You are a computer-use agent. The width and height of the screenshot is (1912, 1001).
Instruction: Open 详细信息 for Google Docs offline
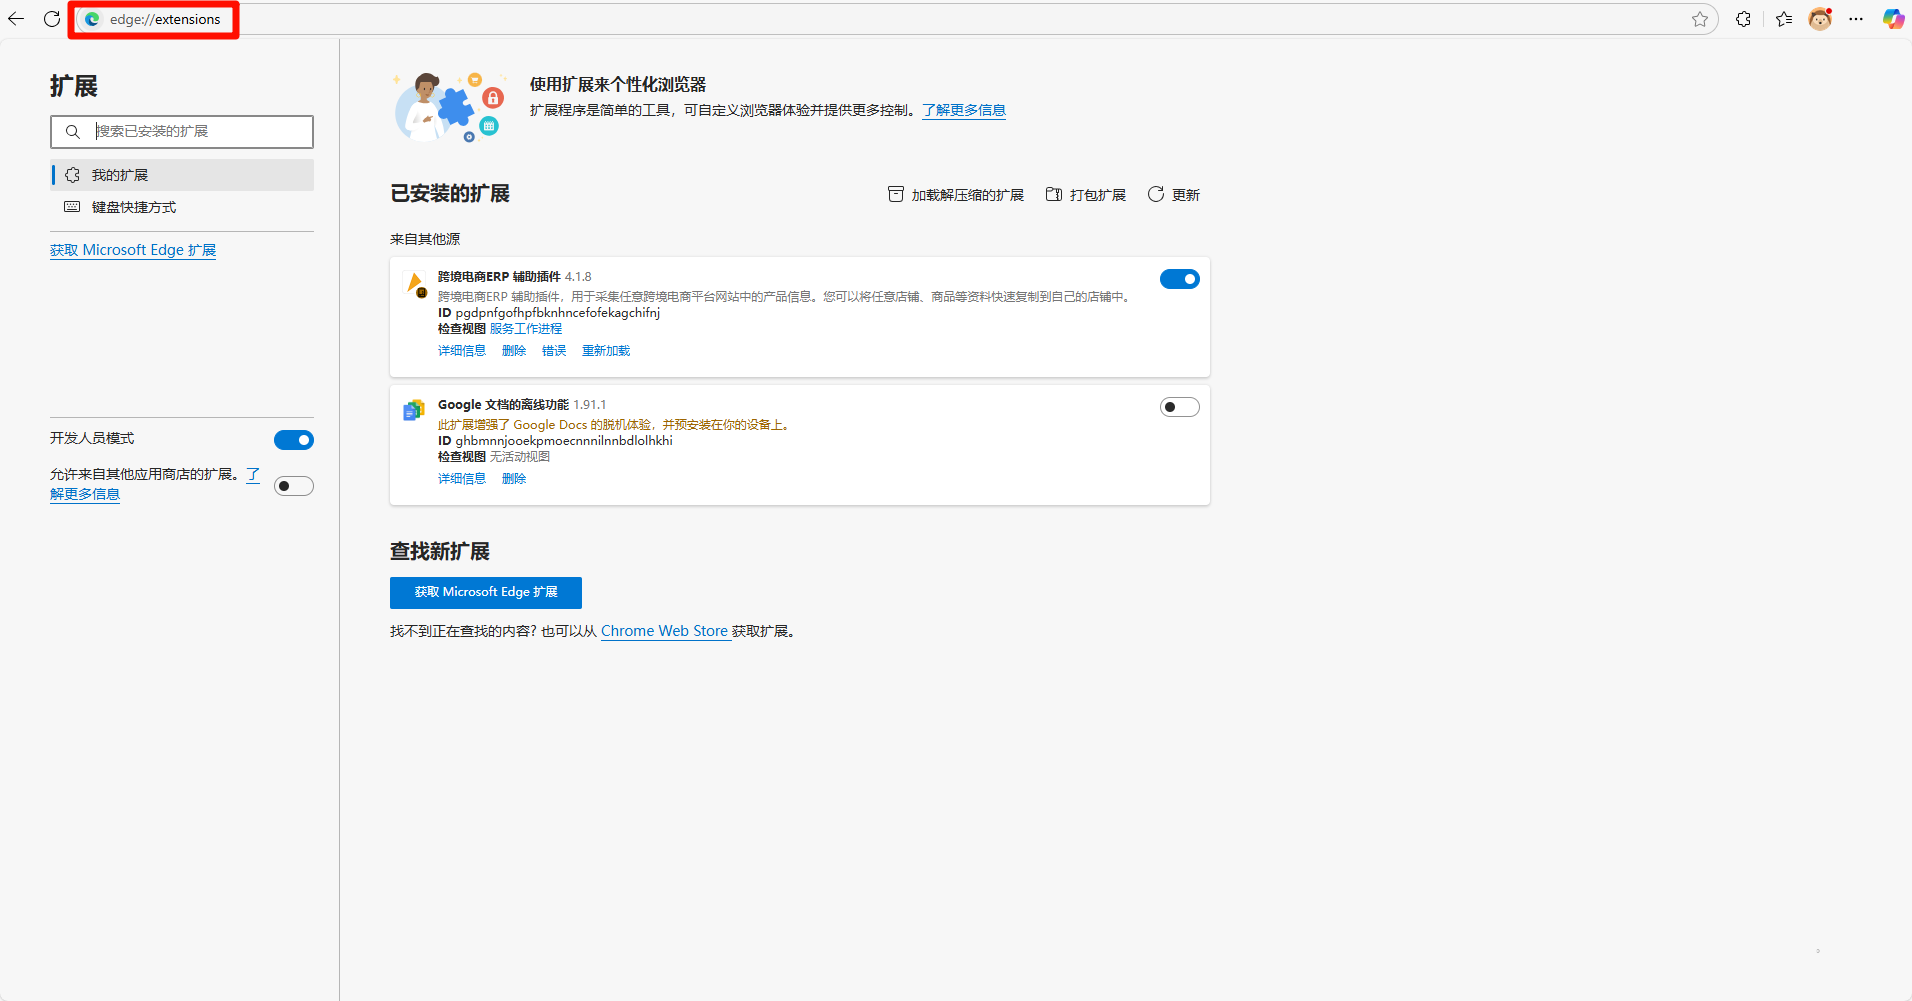[x=462, y=479]
